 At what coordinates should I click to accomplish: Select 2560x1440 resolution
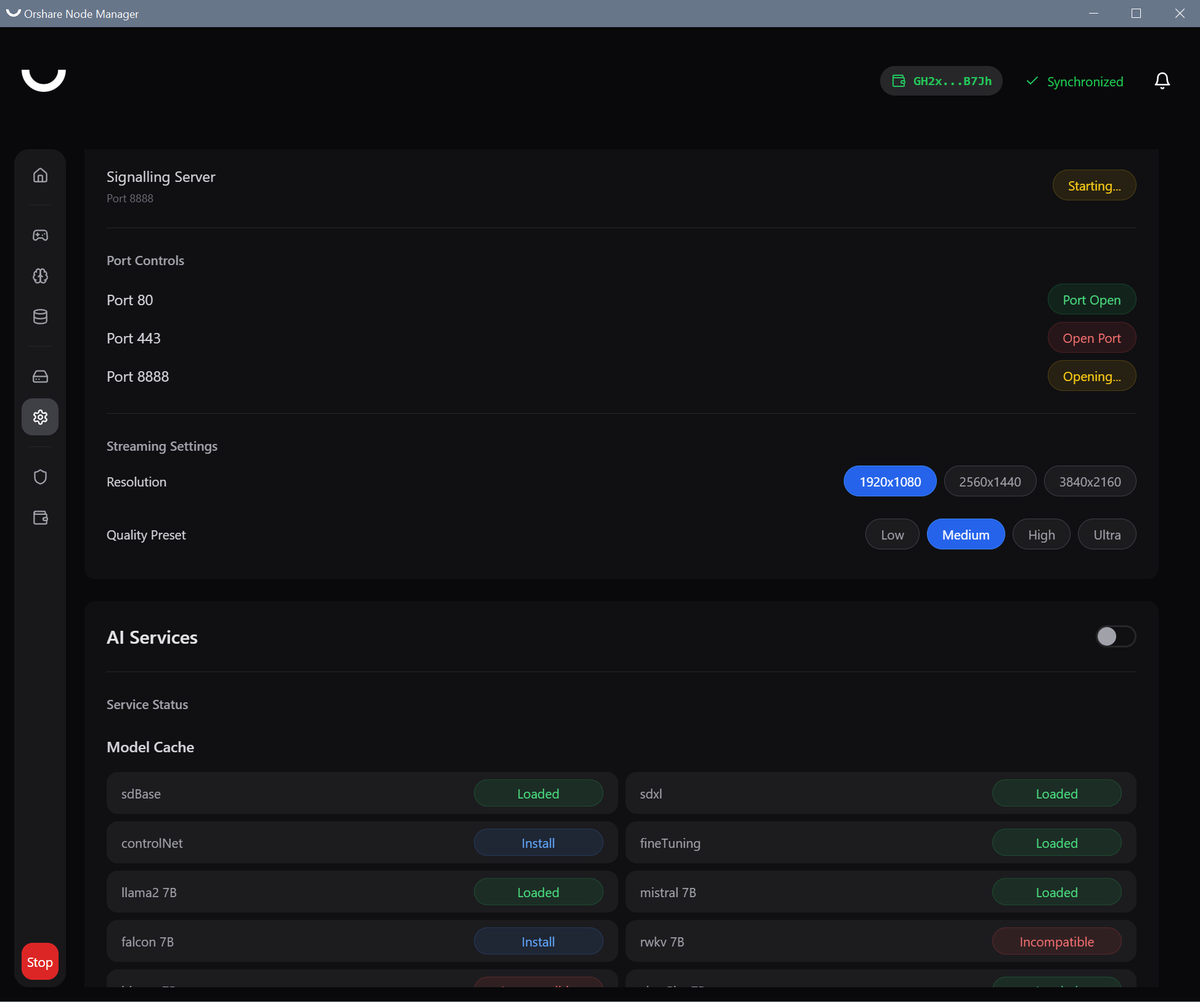[990, 482]
